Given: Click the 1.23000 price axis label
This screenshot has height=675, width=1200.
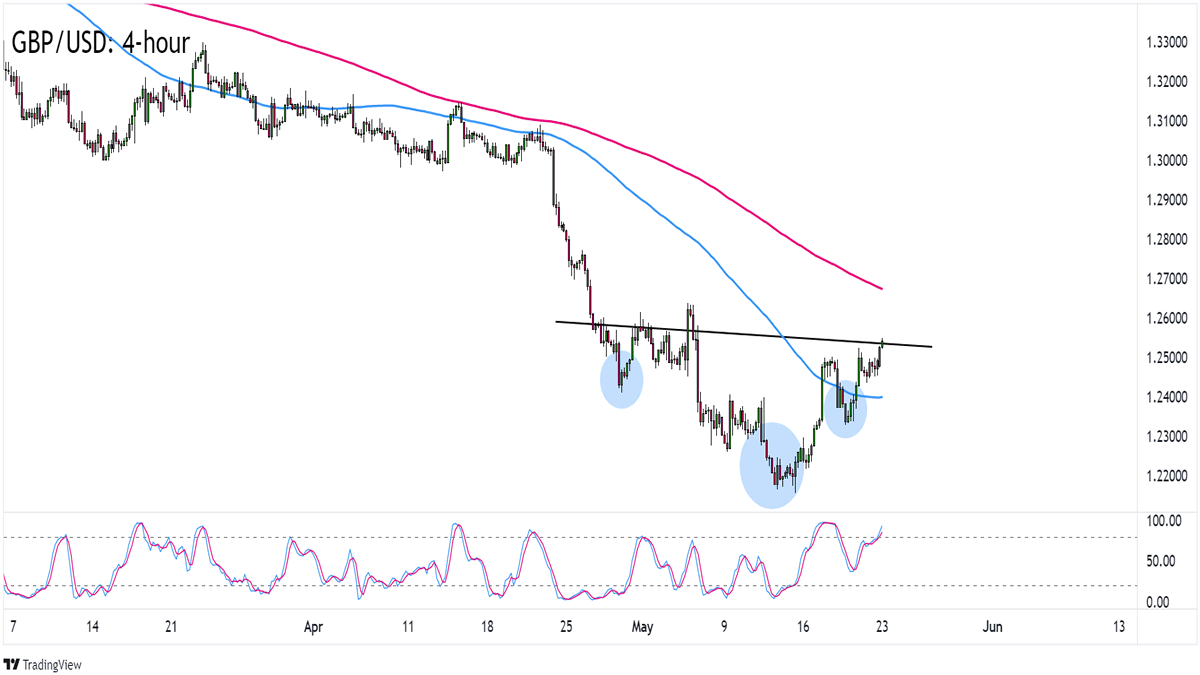Looking at the screenshot, I should [1168, 438].
